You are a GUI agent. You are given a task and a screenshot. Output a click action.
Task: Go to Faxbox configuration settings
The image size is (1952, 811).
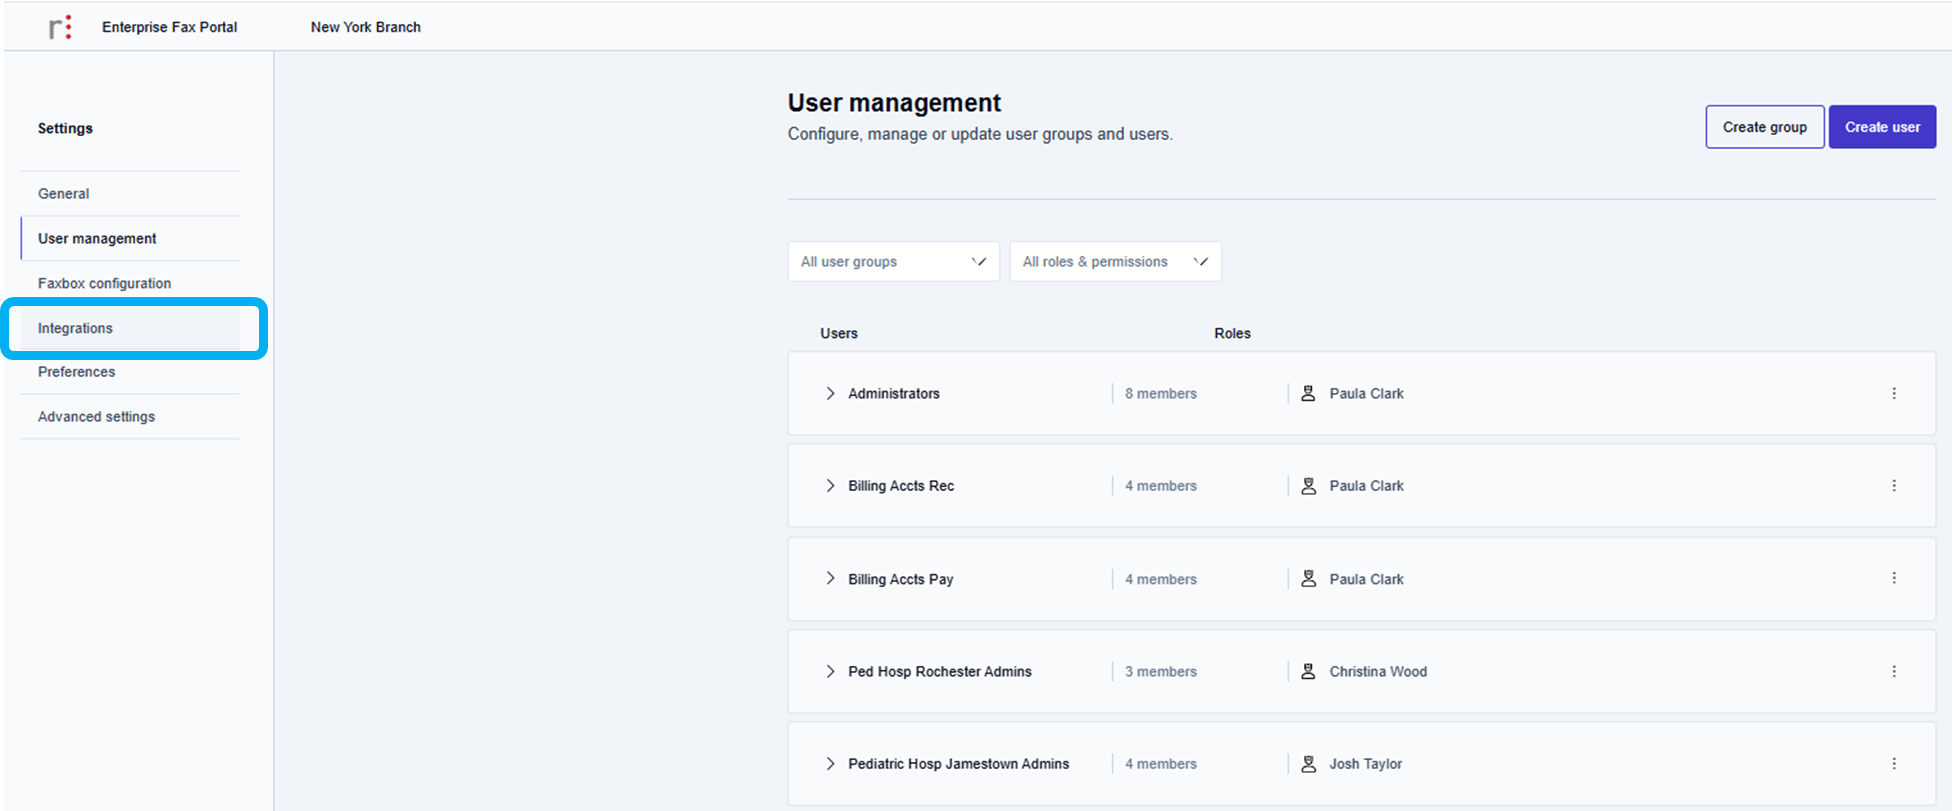click(104, 284)
